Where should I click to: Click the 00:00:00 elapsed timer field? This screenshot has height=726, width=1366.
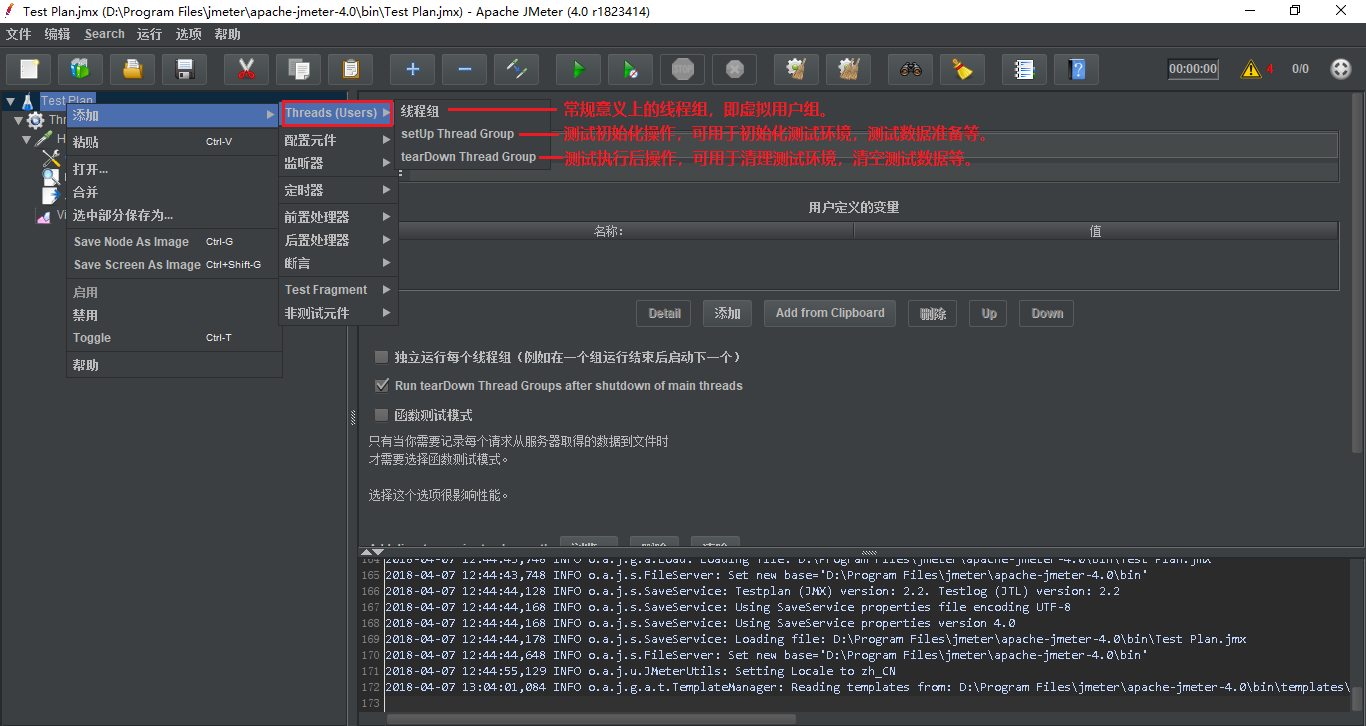(x=1193, y=69)
